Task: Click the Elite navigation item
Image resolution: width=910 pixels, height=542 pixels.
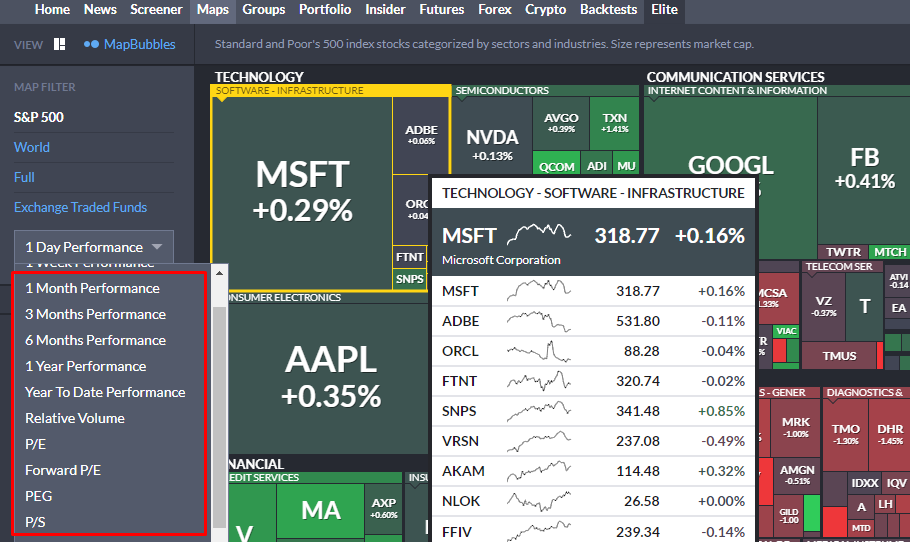Action: click(664, 10)
